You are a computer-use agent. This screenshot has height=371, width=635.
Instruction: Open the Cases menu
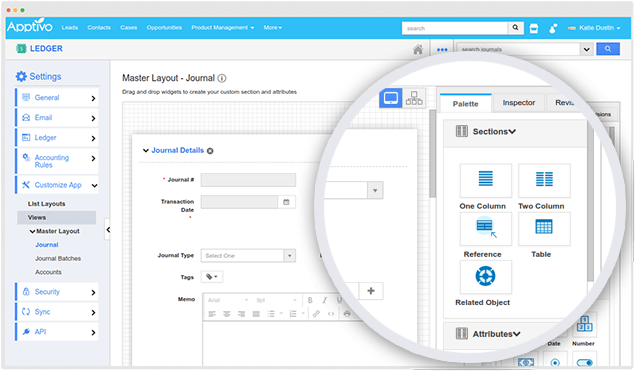tap(128, 28)
